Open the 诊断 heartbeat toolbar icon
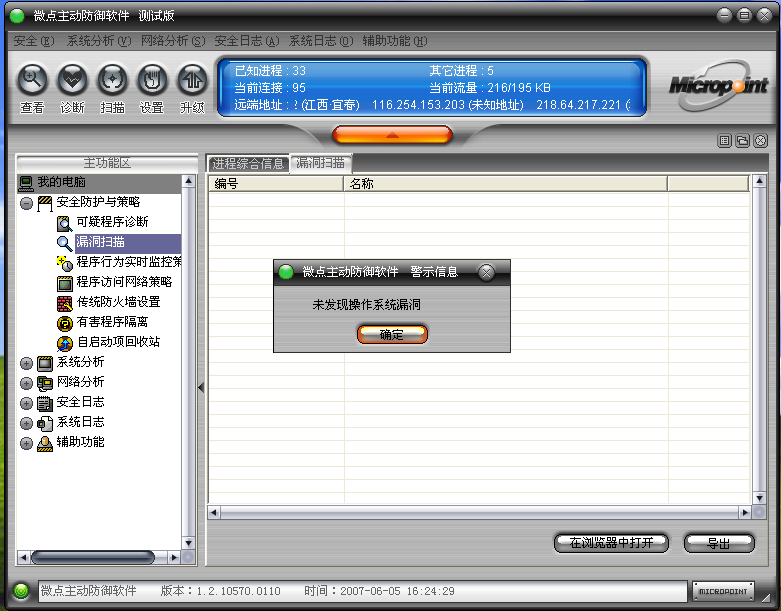 coord(72,80)
